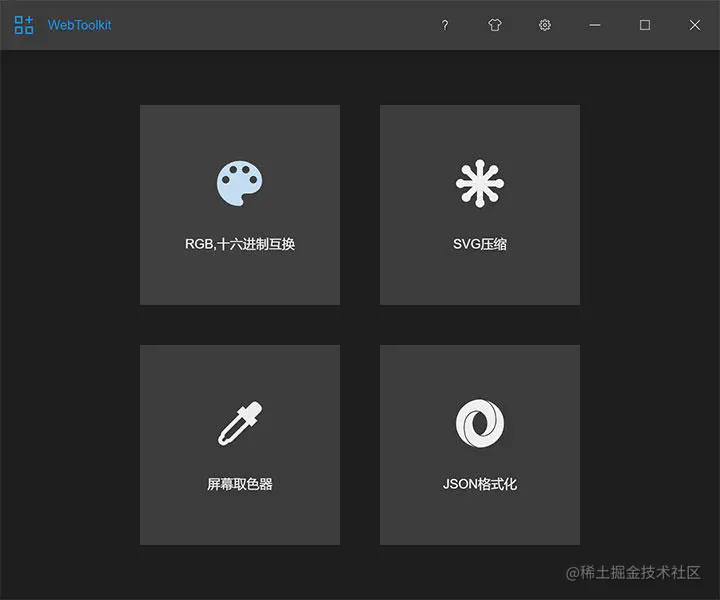
Task: Click the eyedropper icon
Action: [x=240, y=423]
